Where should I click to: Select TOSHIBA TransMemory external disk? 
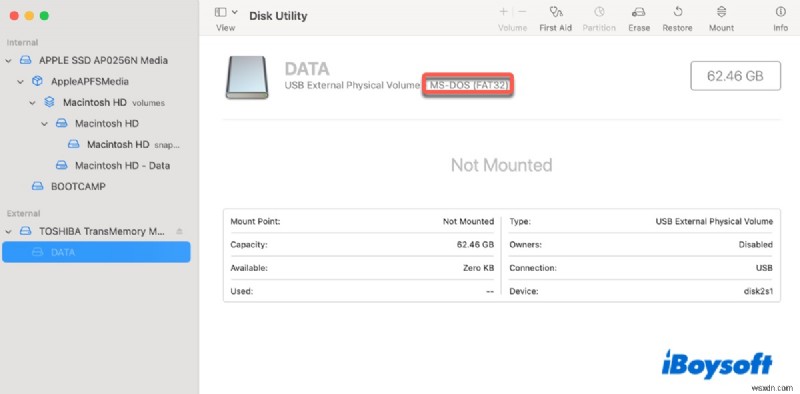(102, 231)
